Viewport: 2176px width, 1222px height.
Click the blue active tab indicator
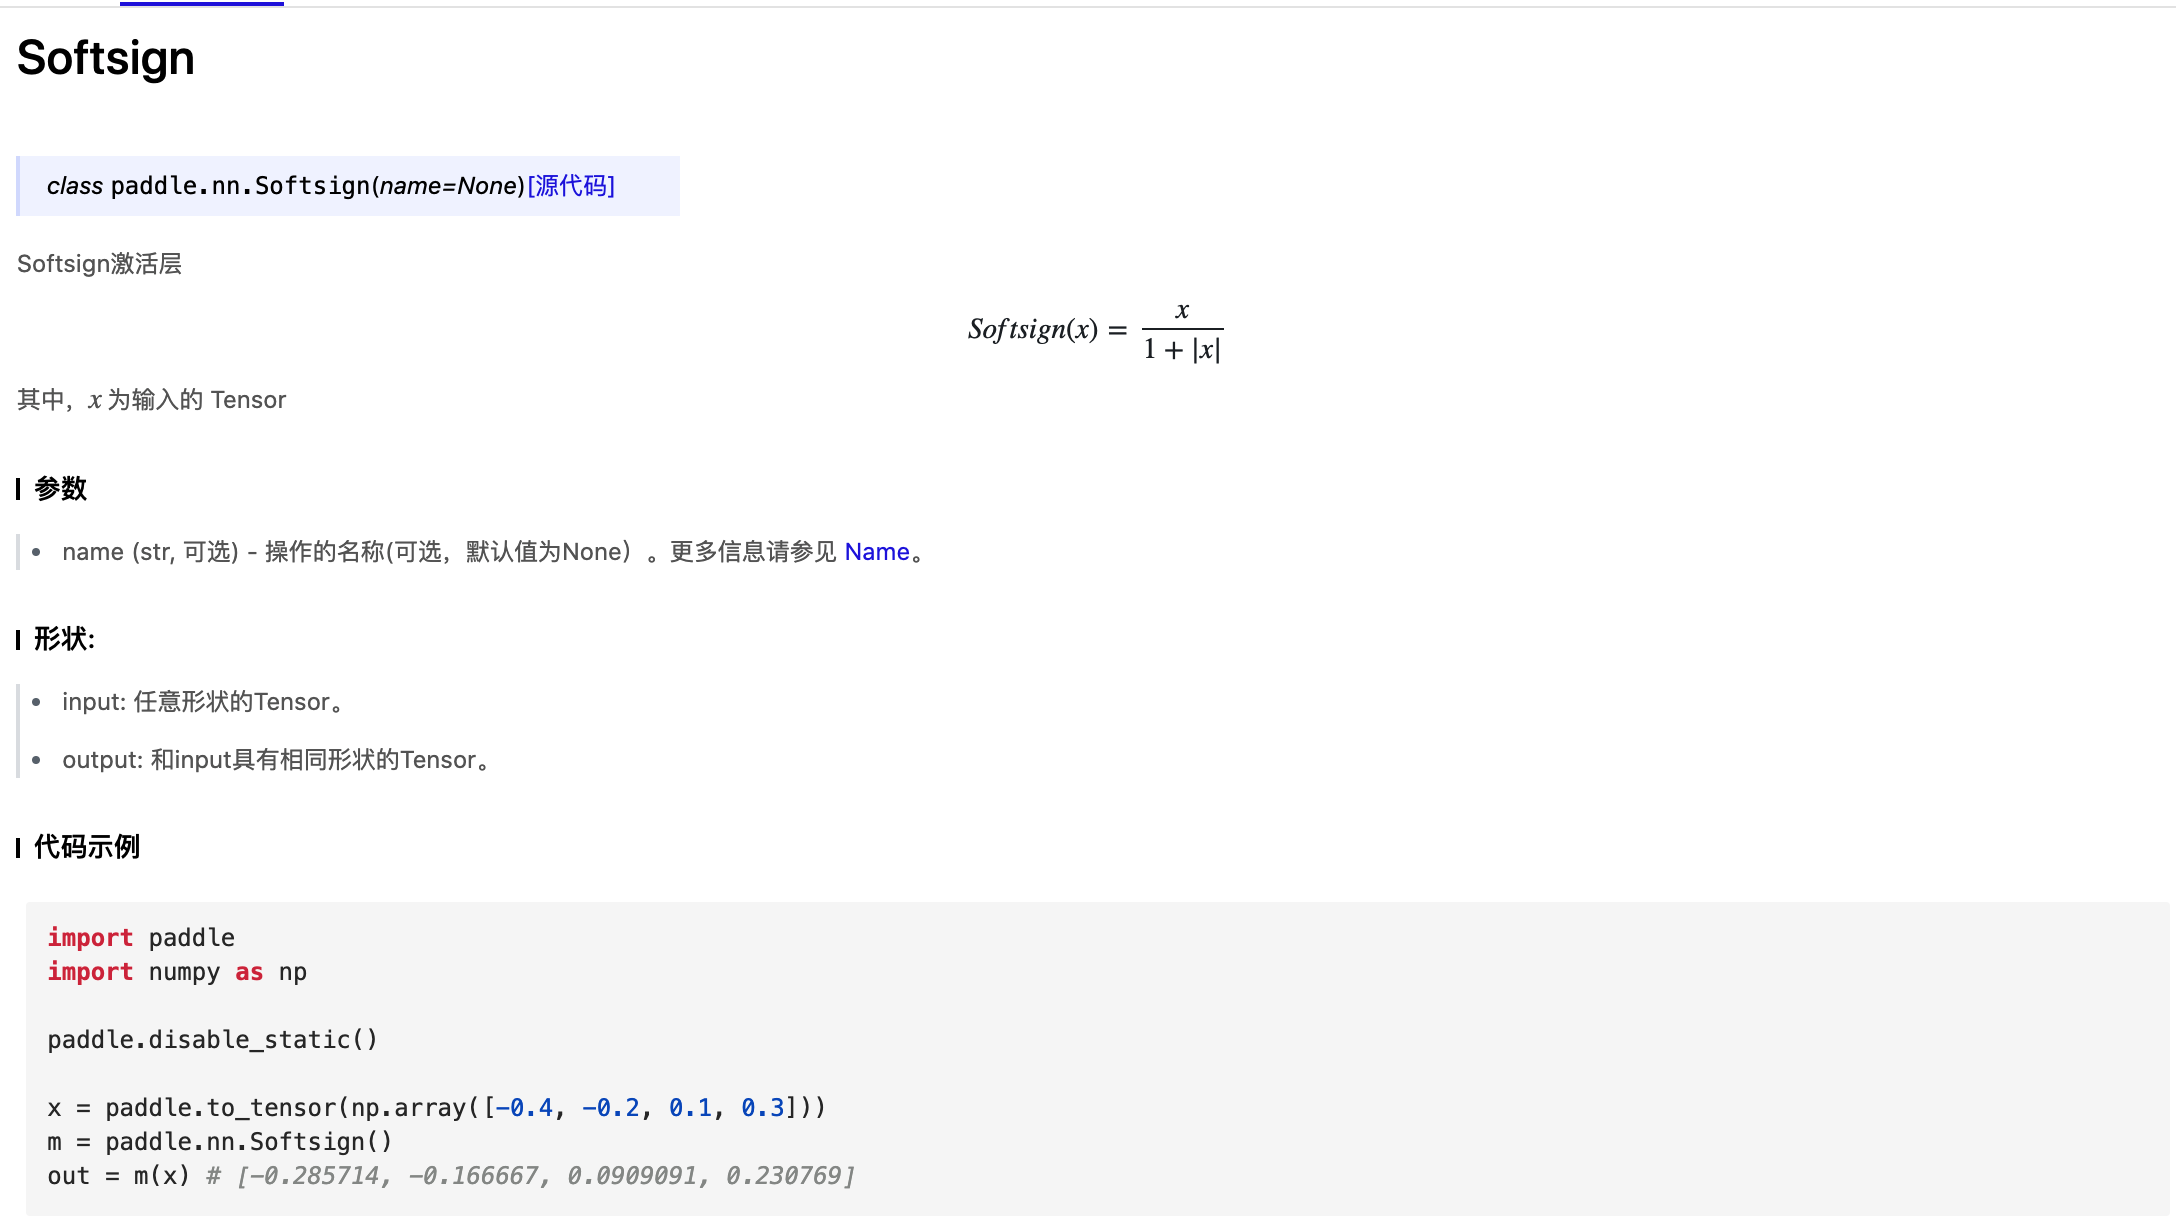click(x=202, y=4)
